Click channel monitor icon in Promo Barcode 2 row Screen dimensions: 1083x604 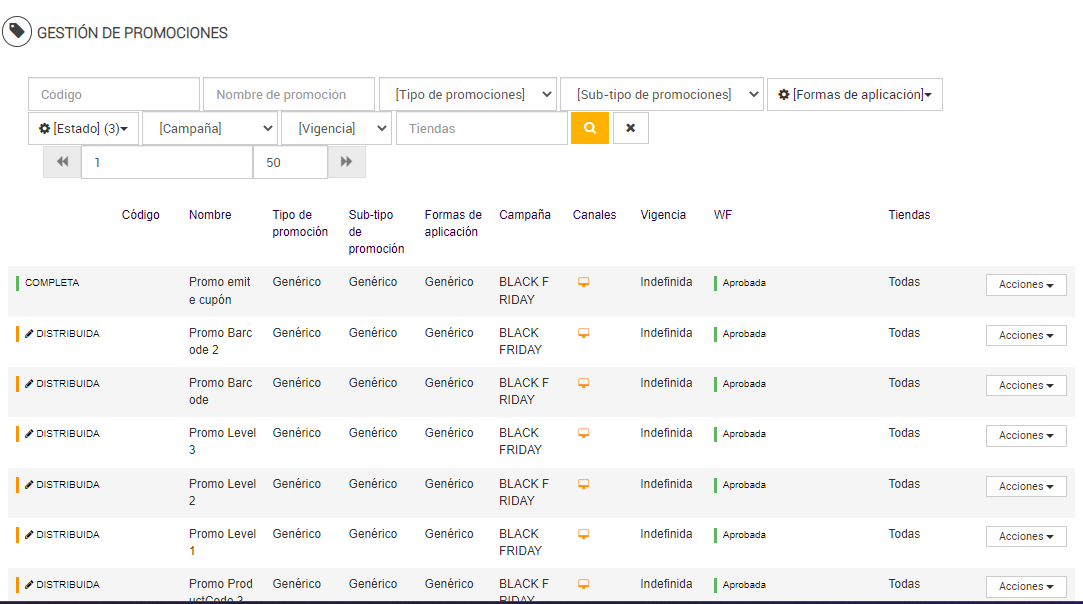[584, 333]
